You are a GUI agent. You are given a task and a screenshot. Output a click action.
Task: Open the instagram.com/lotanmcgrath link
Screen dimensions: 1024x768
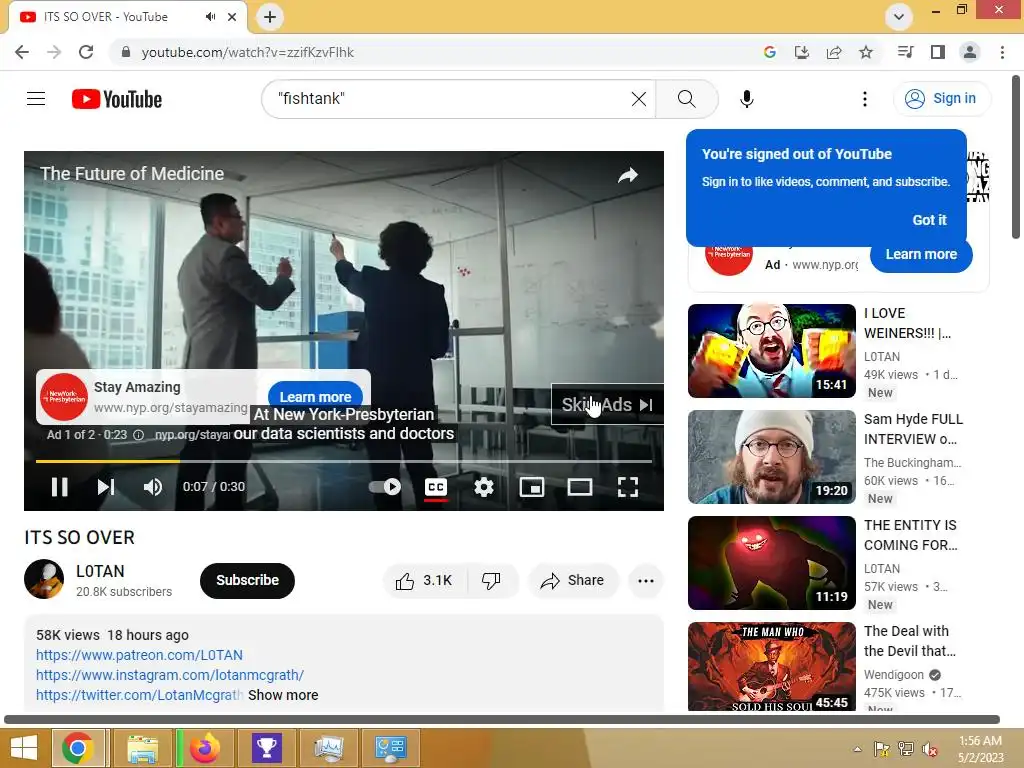tap(170, 675)
